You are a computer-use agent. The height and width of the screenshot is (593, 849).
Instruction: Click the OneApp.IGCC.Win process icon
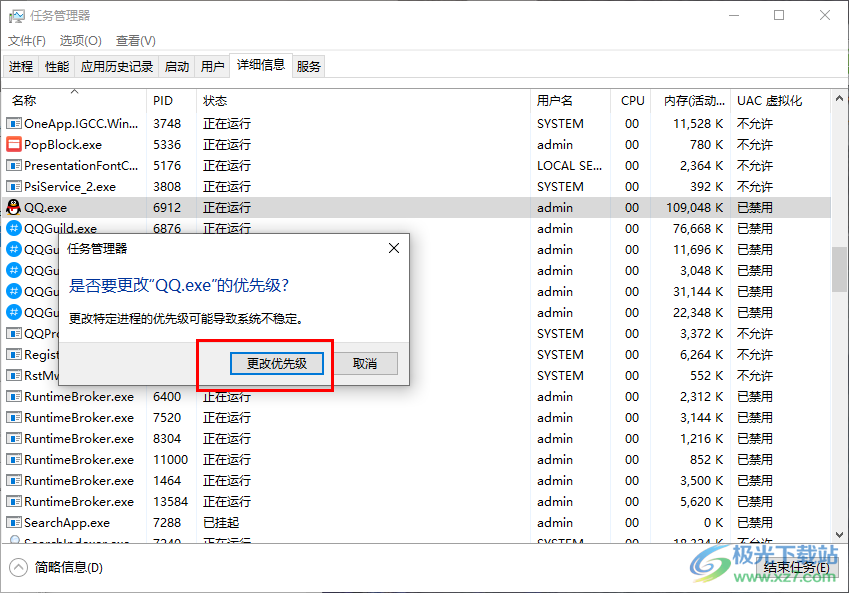14,123
